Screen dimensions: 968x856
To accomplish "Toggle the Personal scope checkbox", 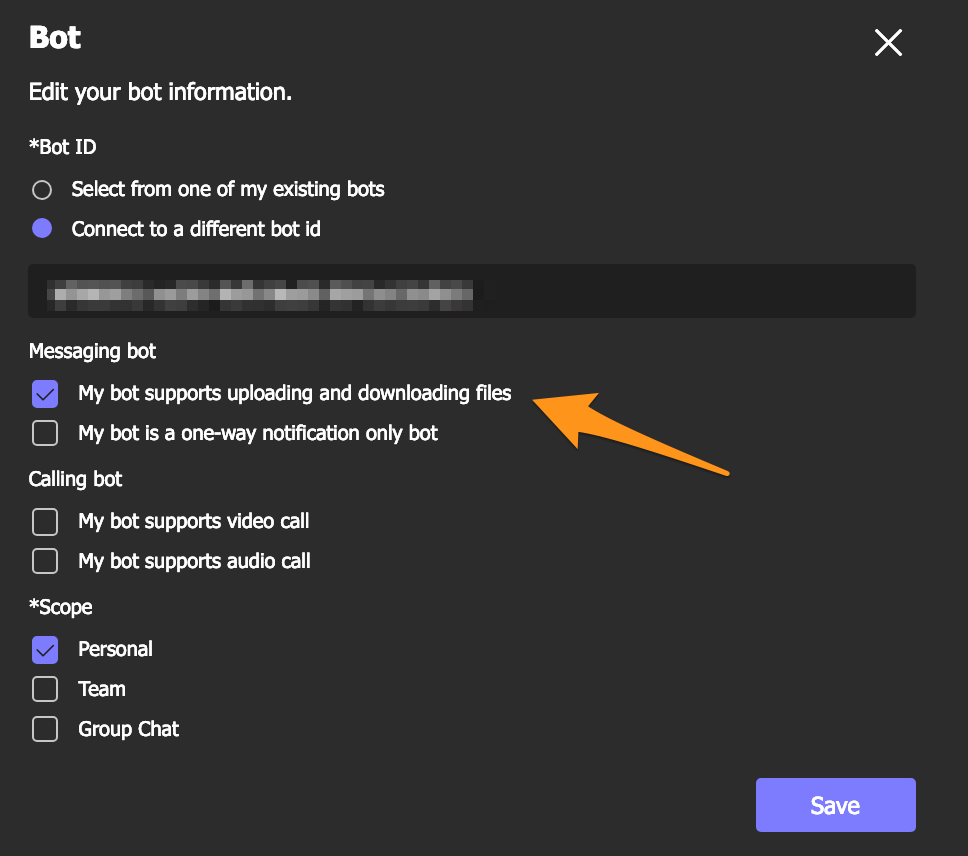I will (x=45, y=650).
